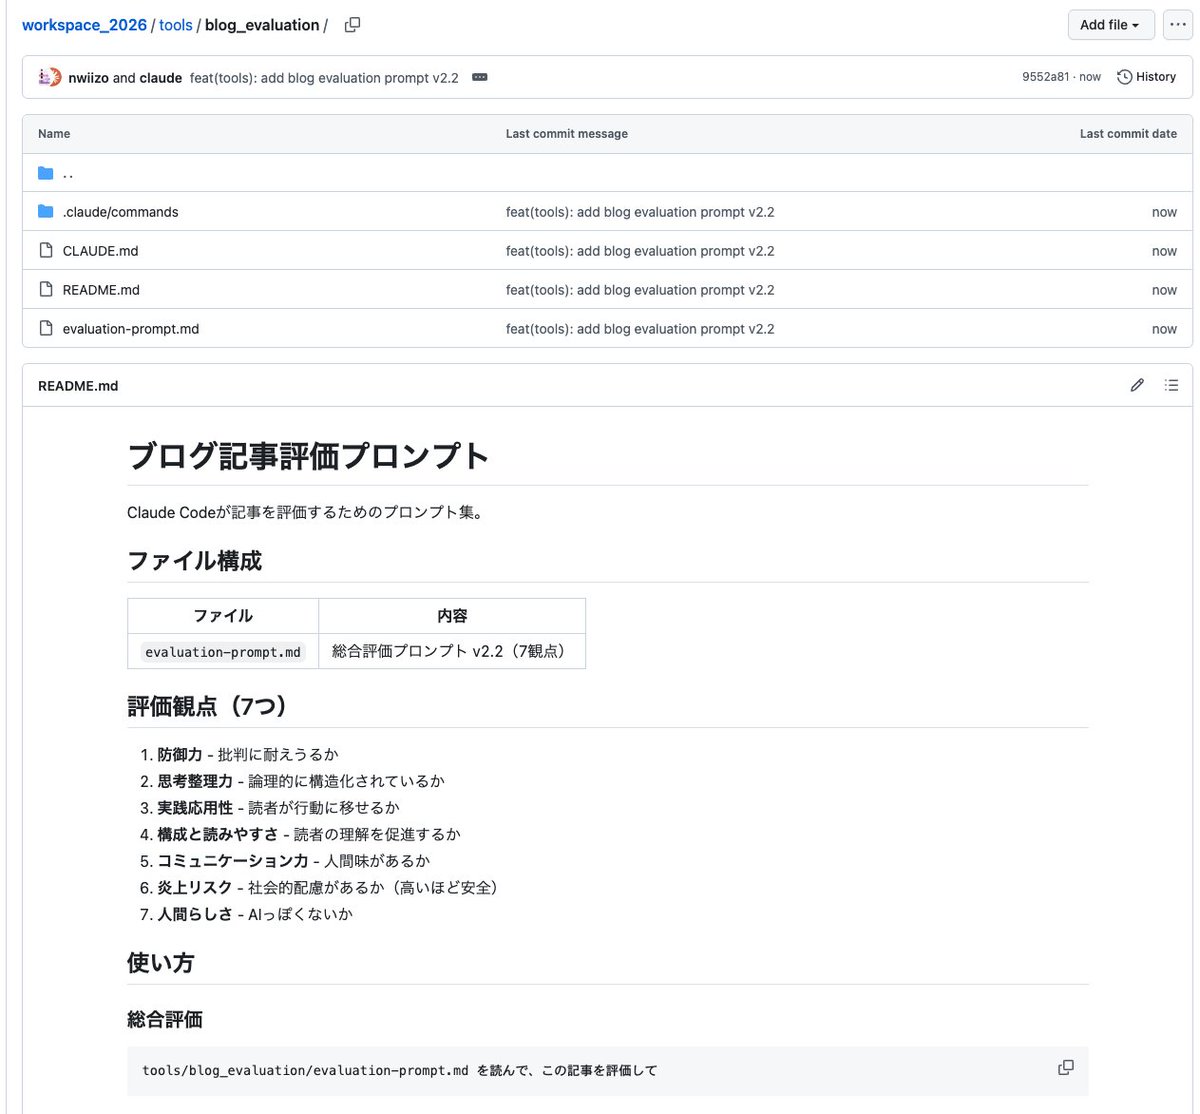Navigate to workspace_2026 breadcrumb
Screen dimensions: 1200x1114
(84, 24)
